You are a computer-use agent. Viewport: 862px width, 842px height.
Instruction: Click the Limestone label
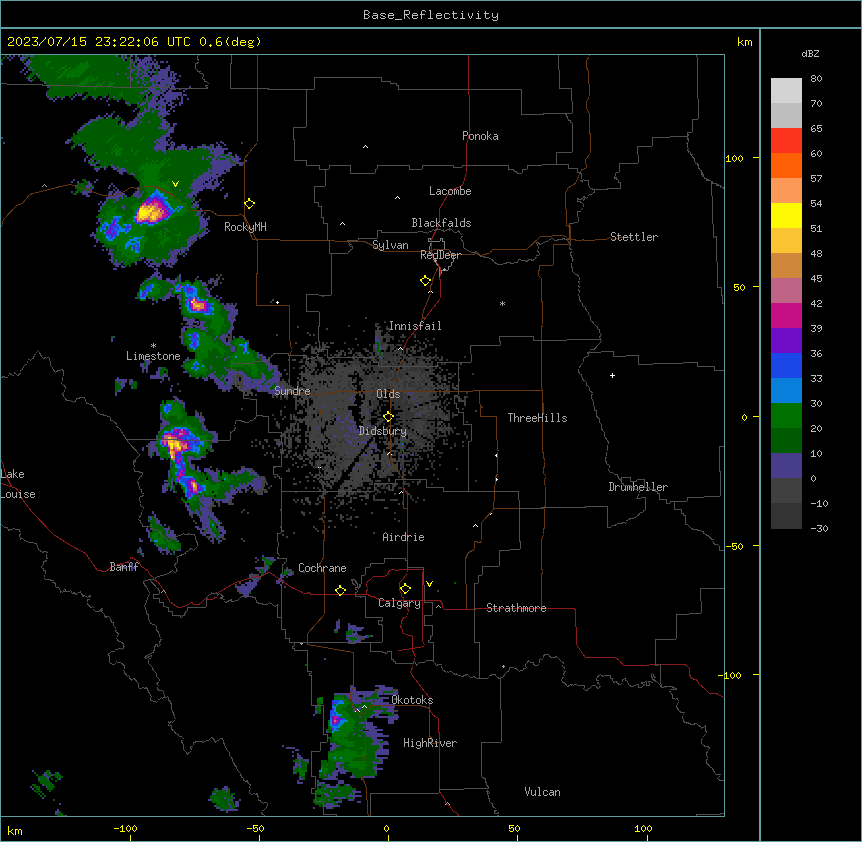point(153,356)
